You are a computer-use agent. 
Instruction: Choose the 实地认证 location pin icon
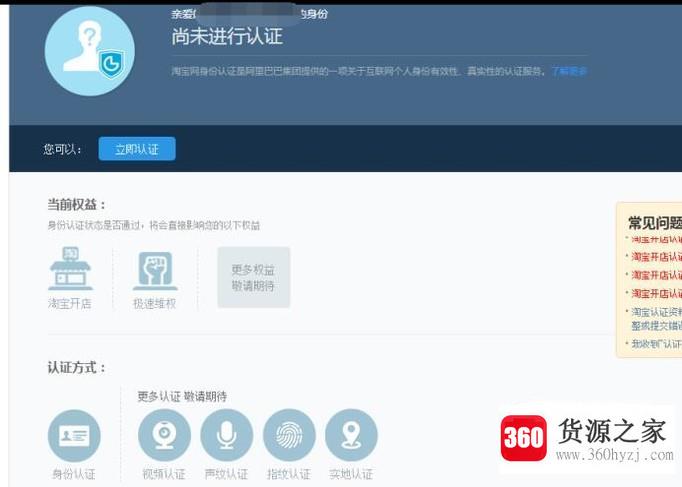[x=351, y=435]
